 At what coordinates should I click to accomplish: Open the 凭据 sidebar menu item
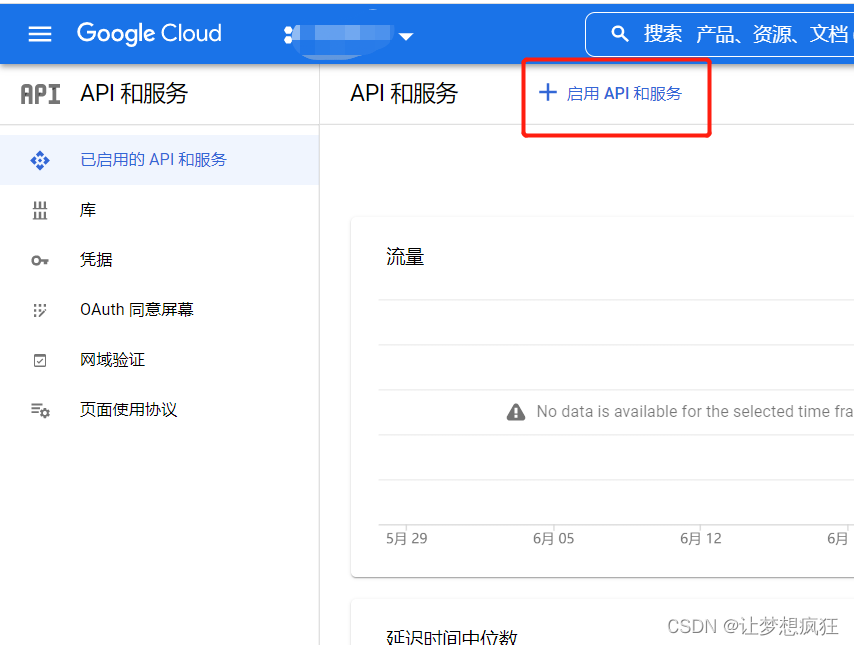(95, 259)
